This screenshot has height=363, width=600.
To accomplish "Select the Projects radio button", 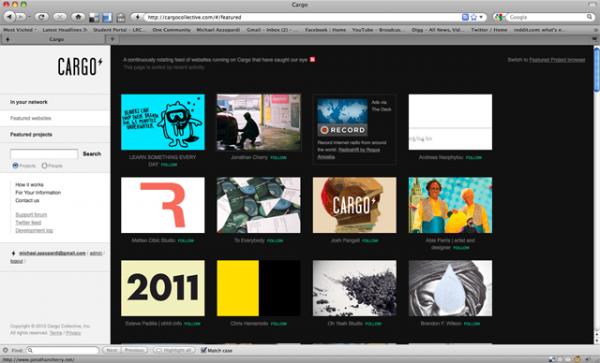I will pyautogui.click(x=15, y=166).
